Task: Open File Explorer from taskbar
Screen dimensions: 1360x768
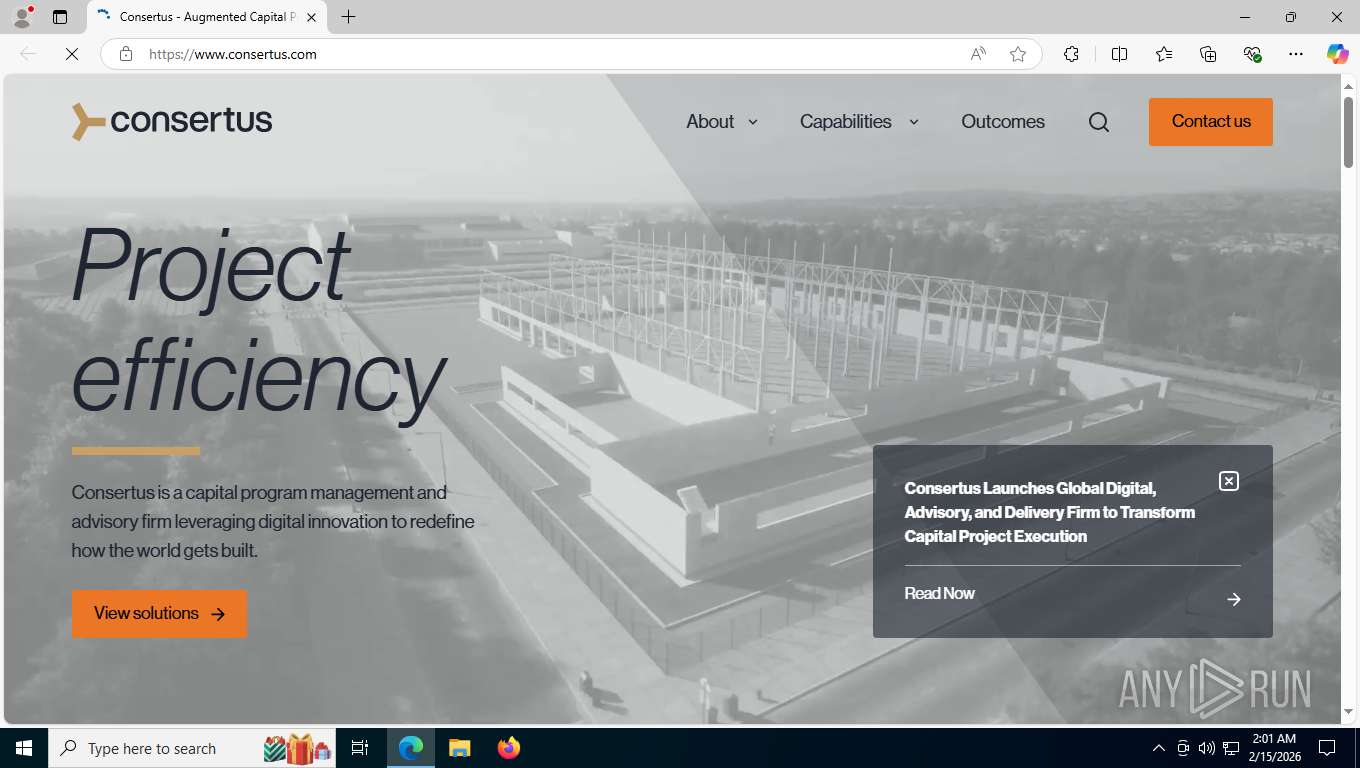Action: click(x=459, y=748)
